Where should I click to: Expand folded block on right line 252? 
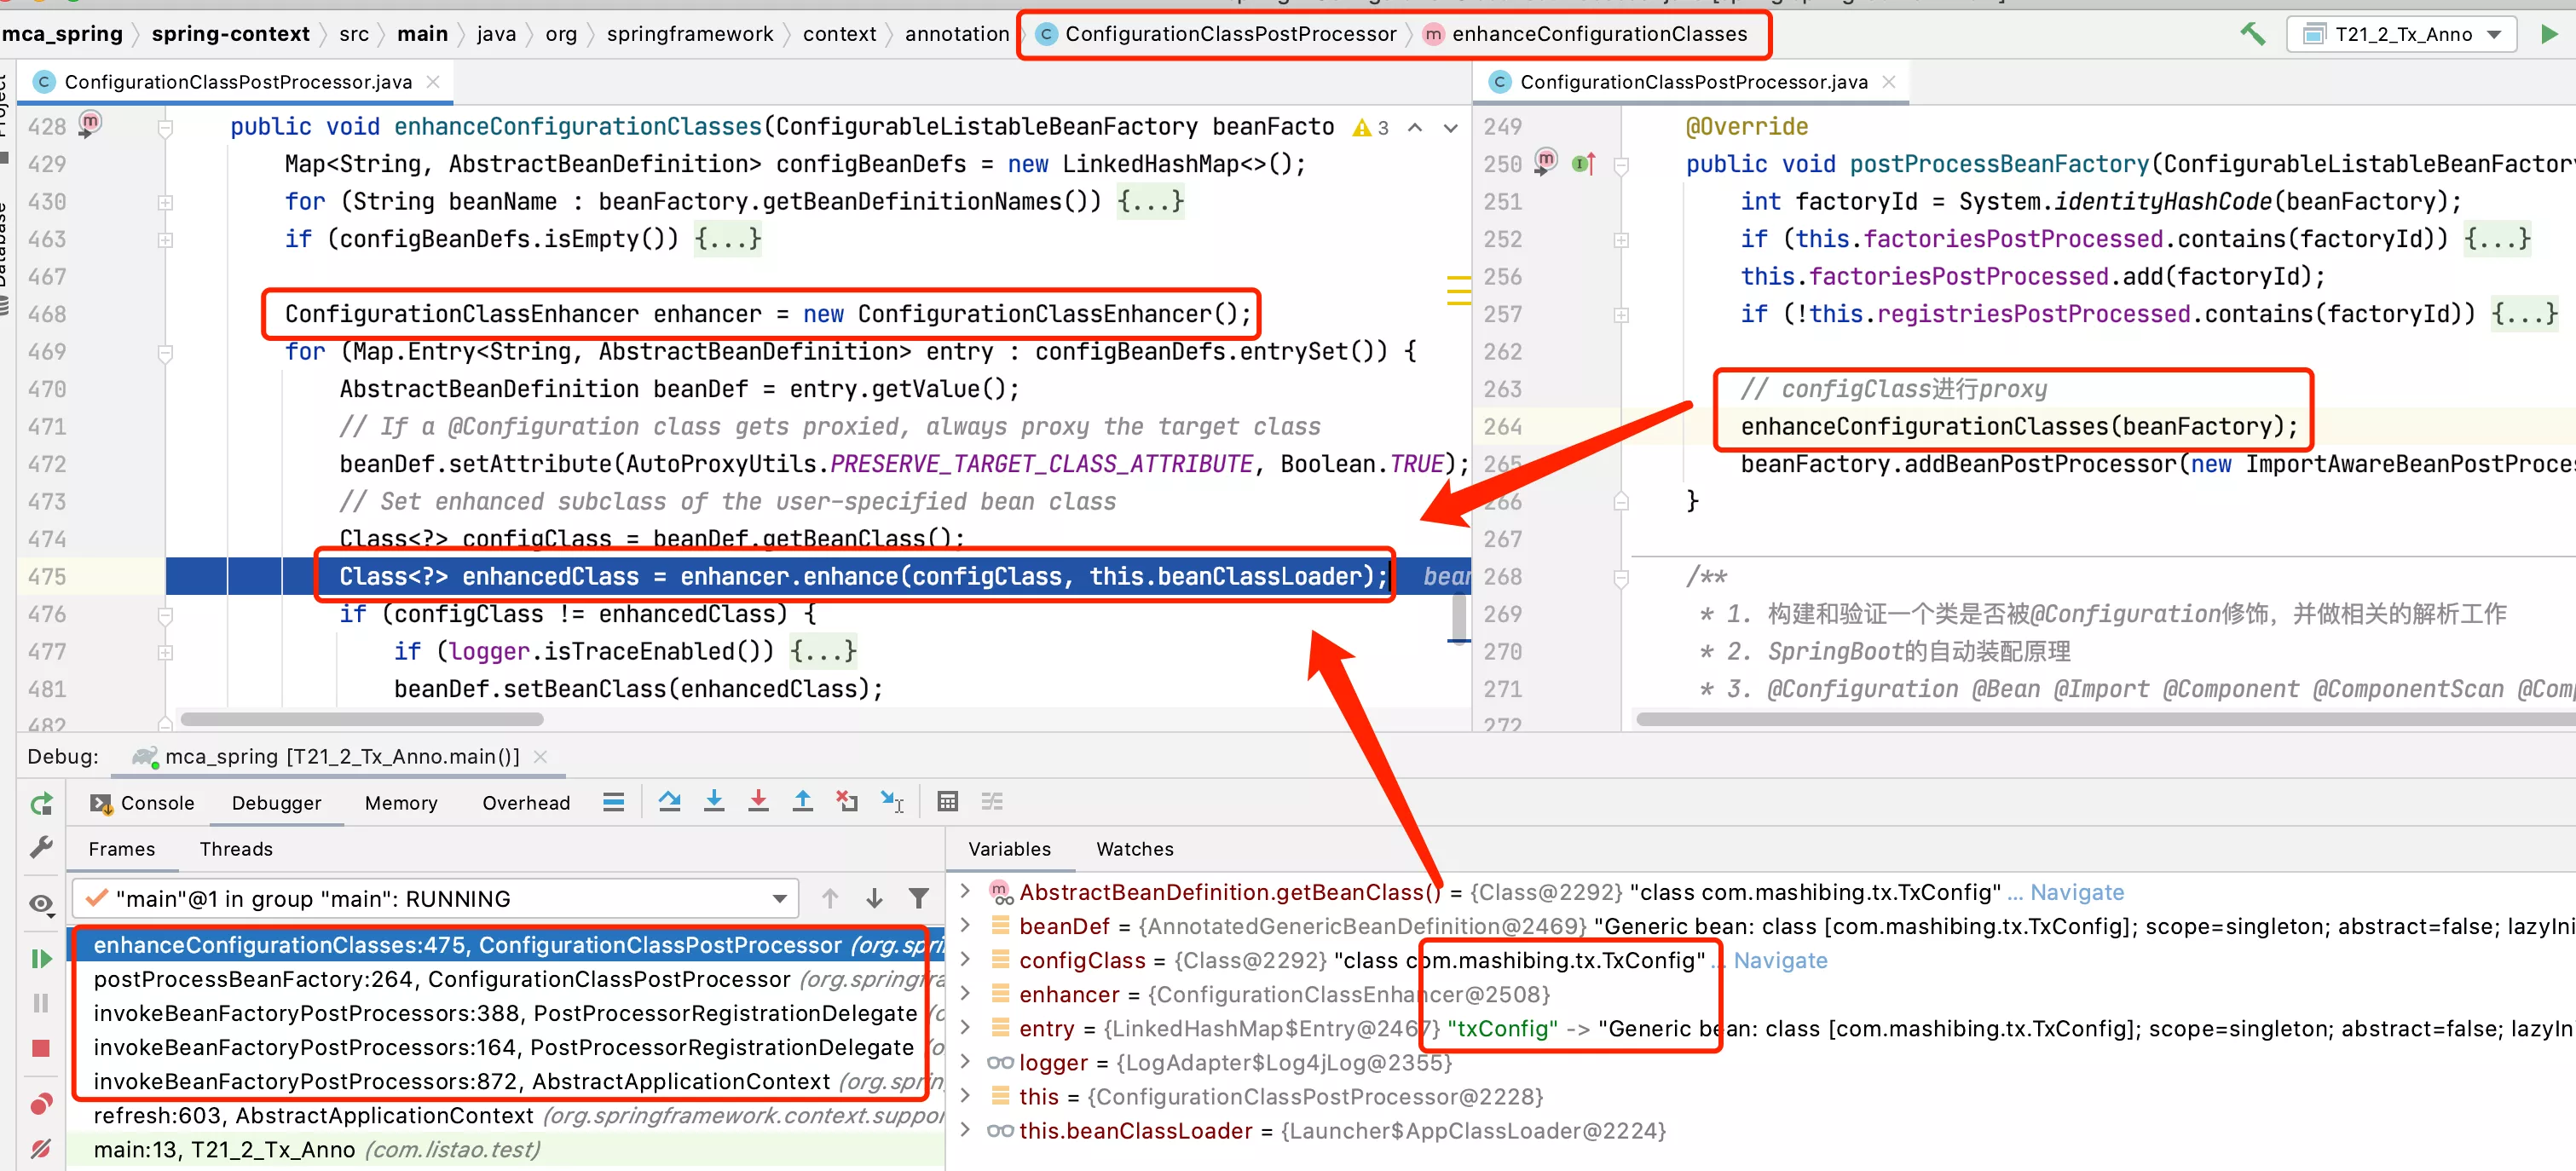(x=1621, y=240)
